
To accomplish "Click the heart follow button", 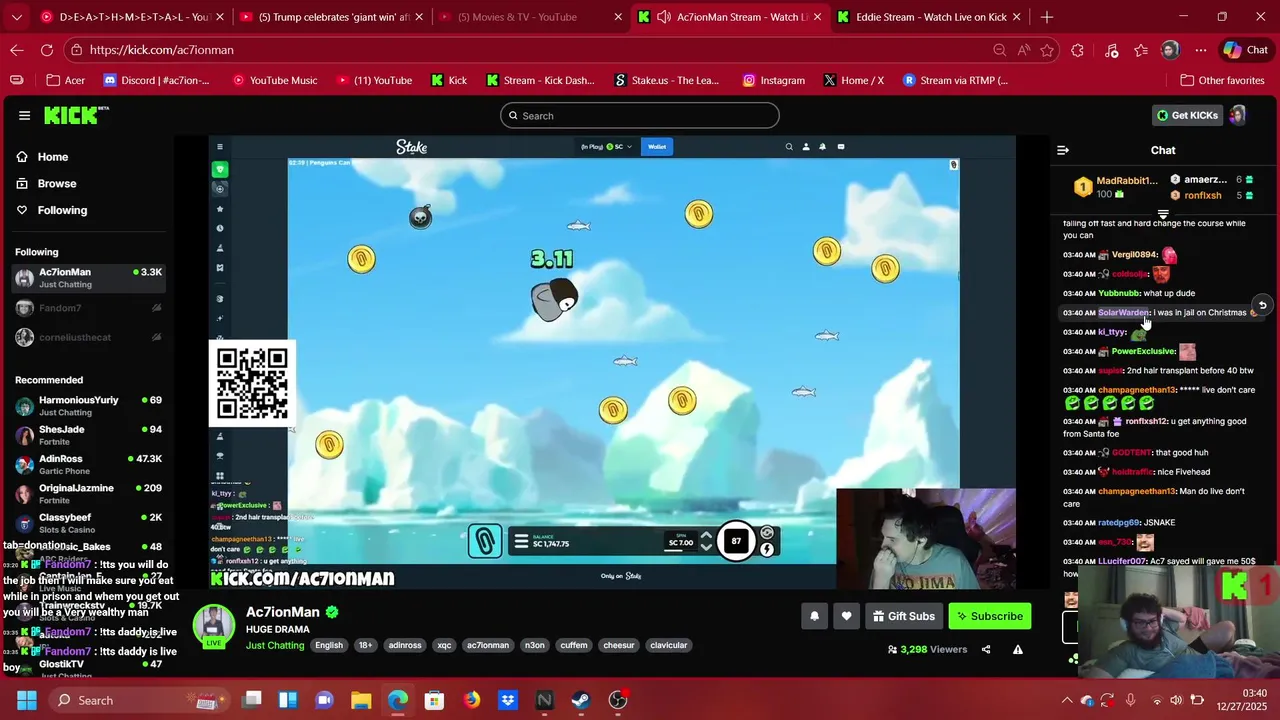I will 846,616.
